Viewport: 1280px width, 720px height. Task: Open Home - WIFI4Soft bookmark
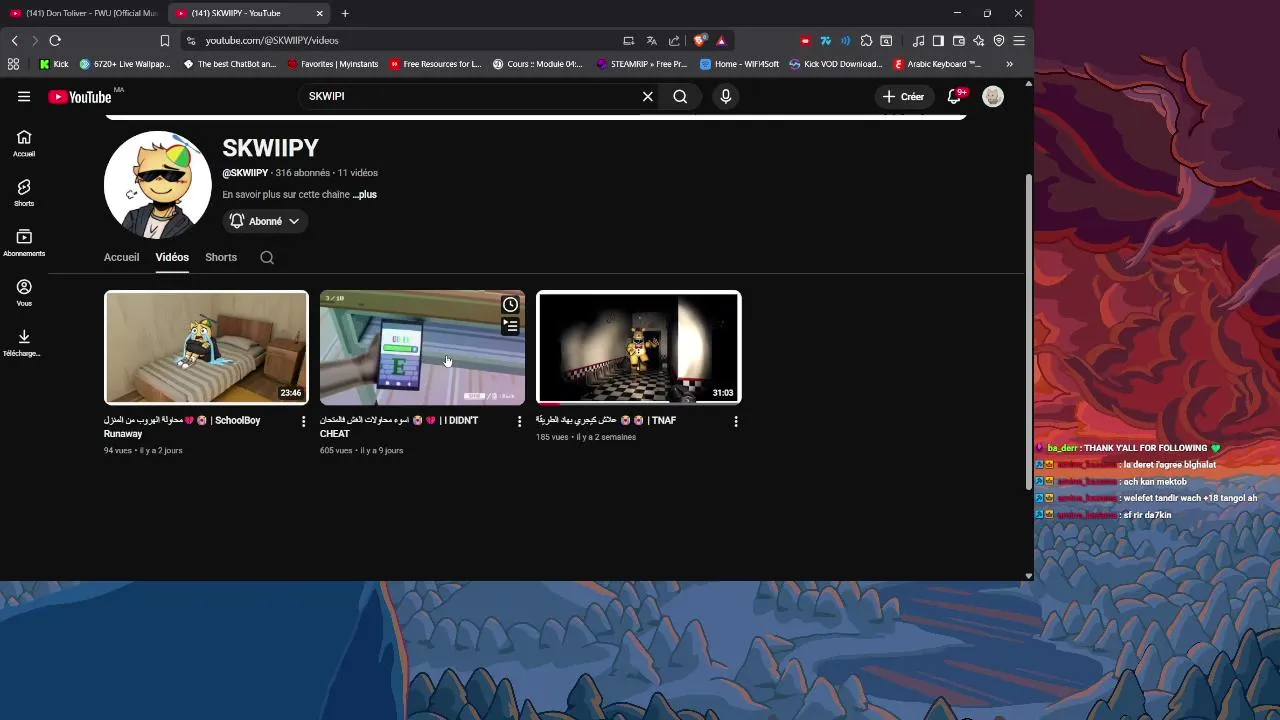pos(740,64)
